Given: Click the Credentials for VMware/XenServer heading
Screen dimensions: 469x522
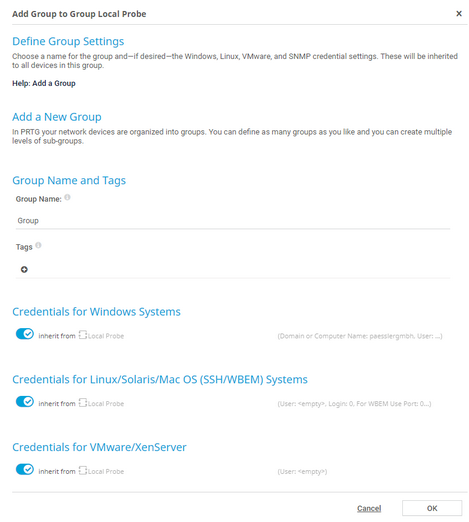Looking at the screenshot, I should [x=99, y=447].
